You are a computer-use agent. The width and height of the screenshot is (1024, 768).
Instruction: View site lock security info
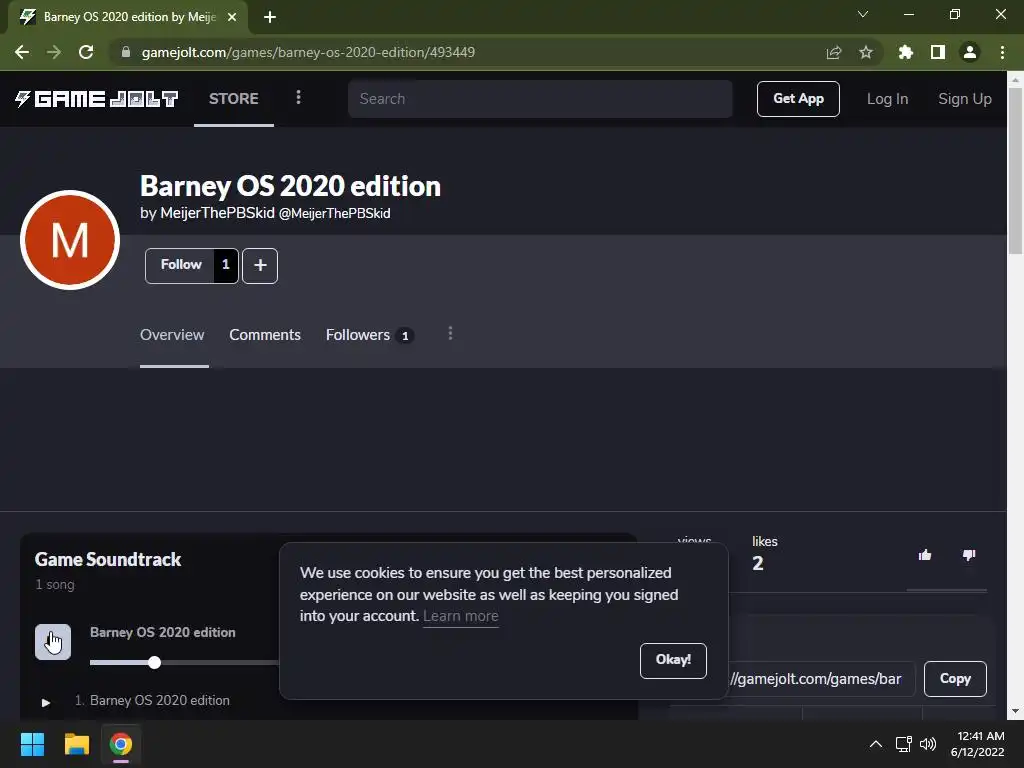pos(126,52)
